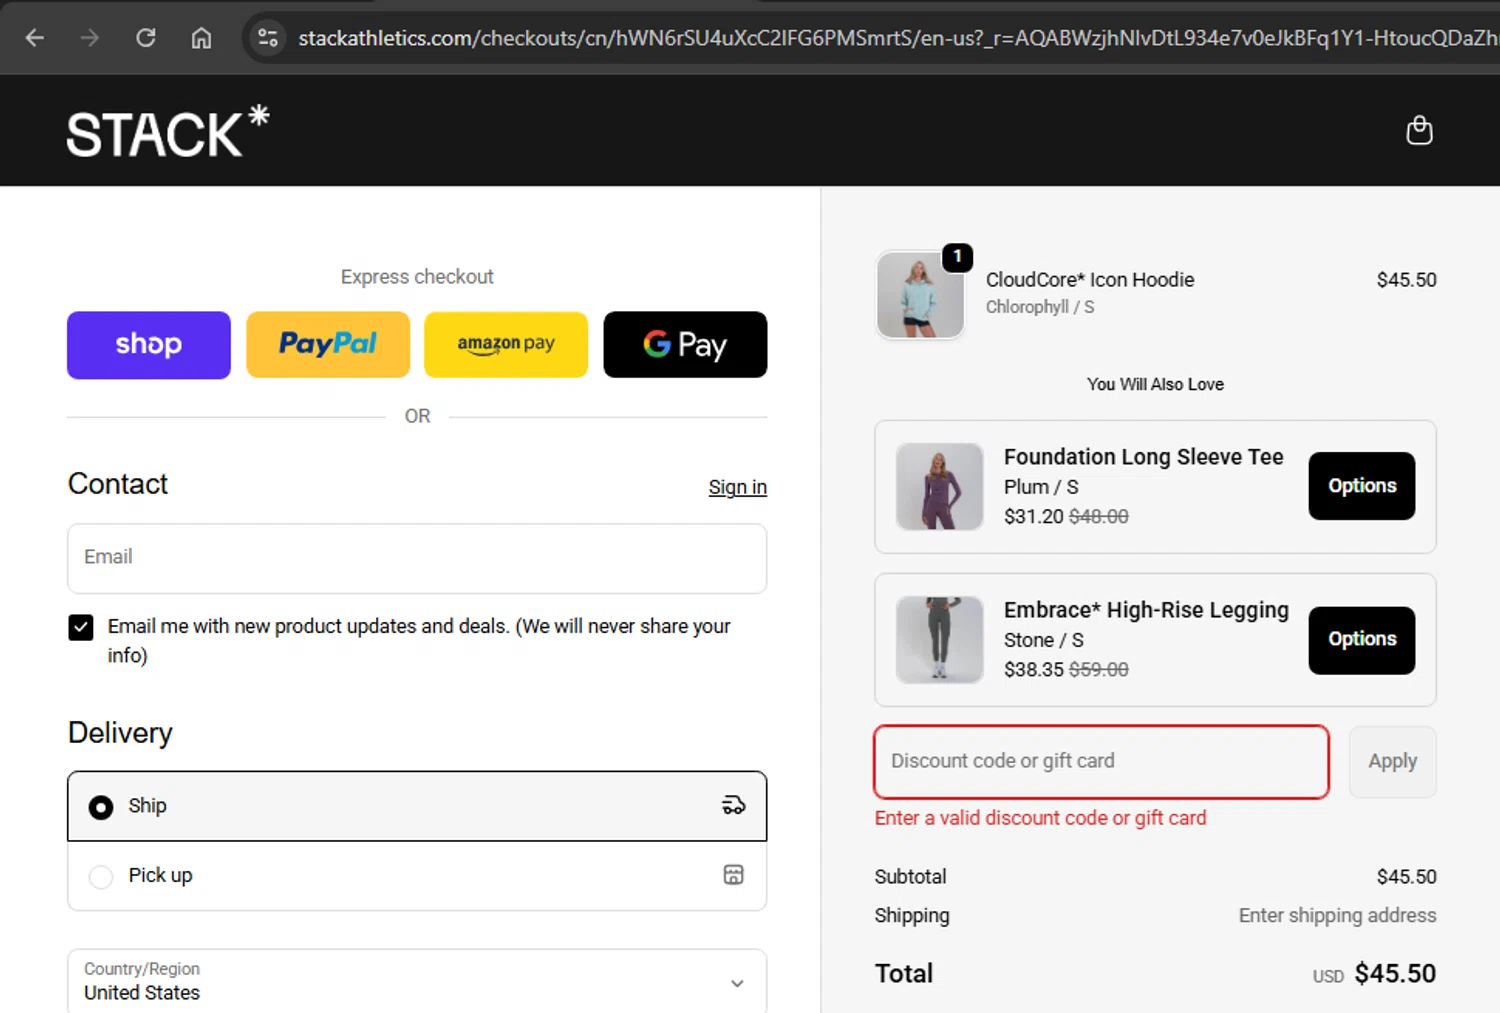1500x1013 pixels.
Task: Click the Subtotal label
Action: click(x=910, y=877)
